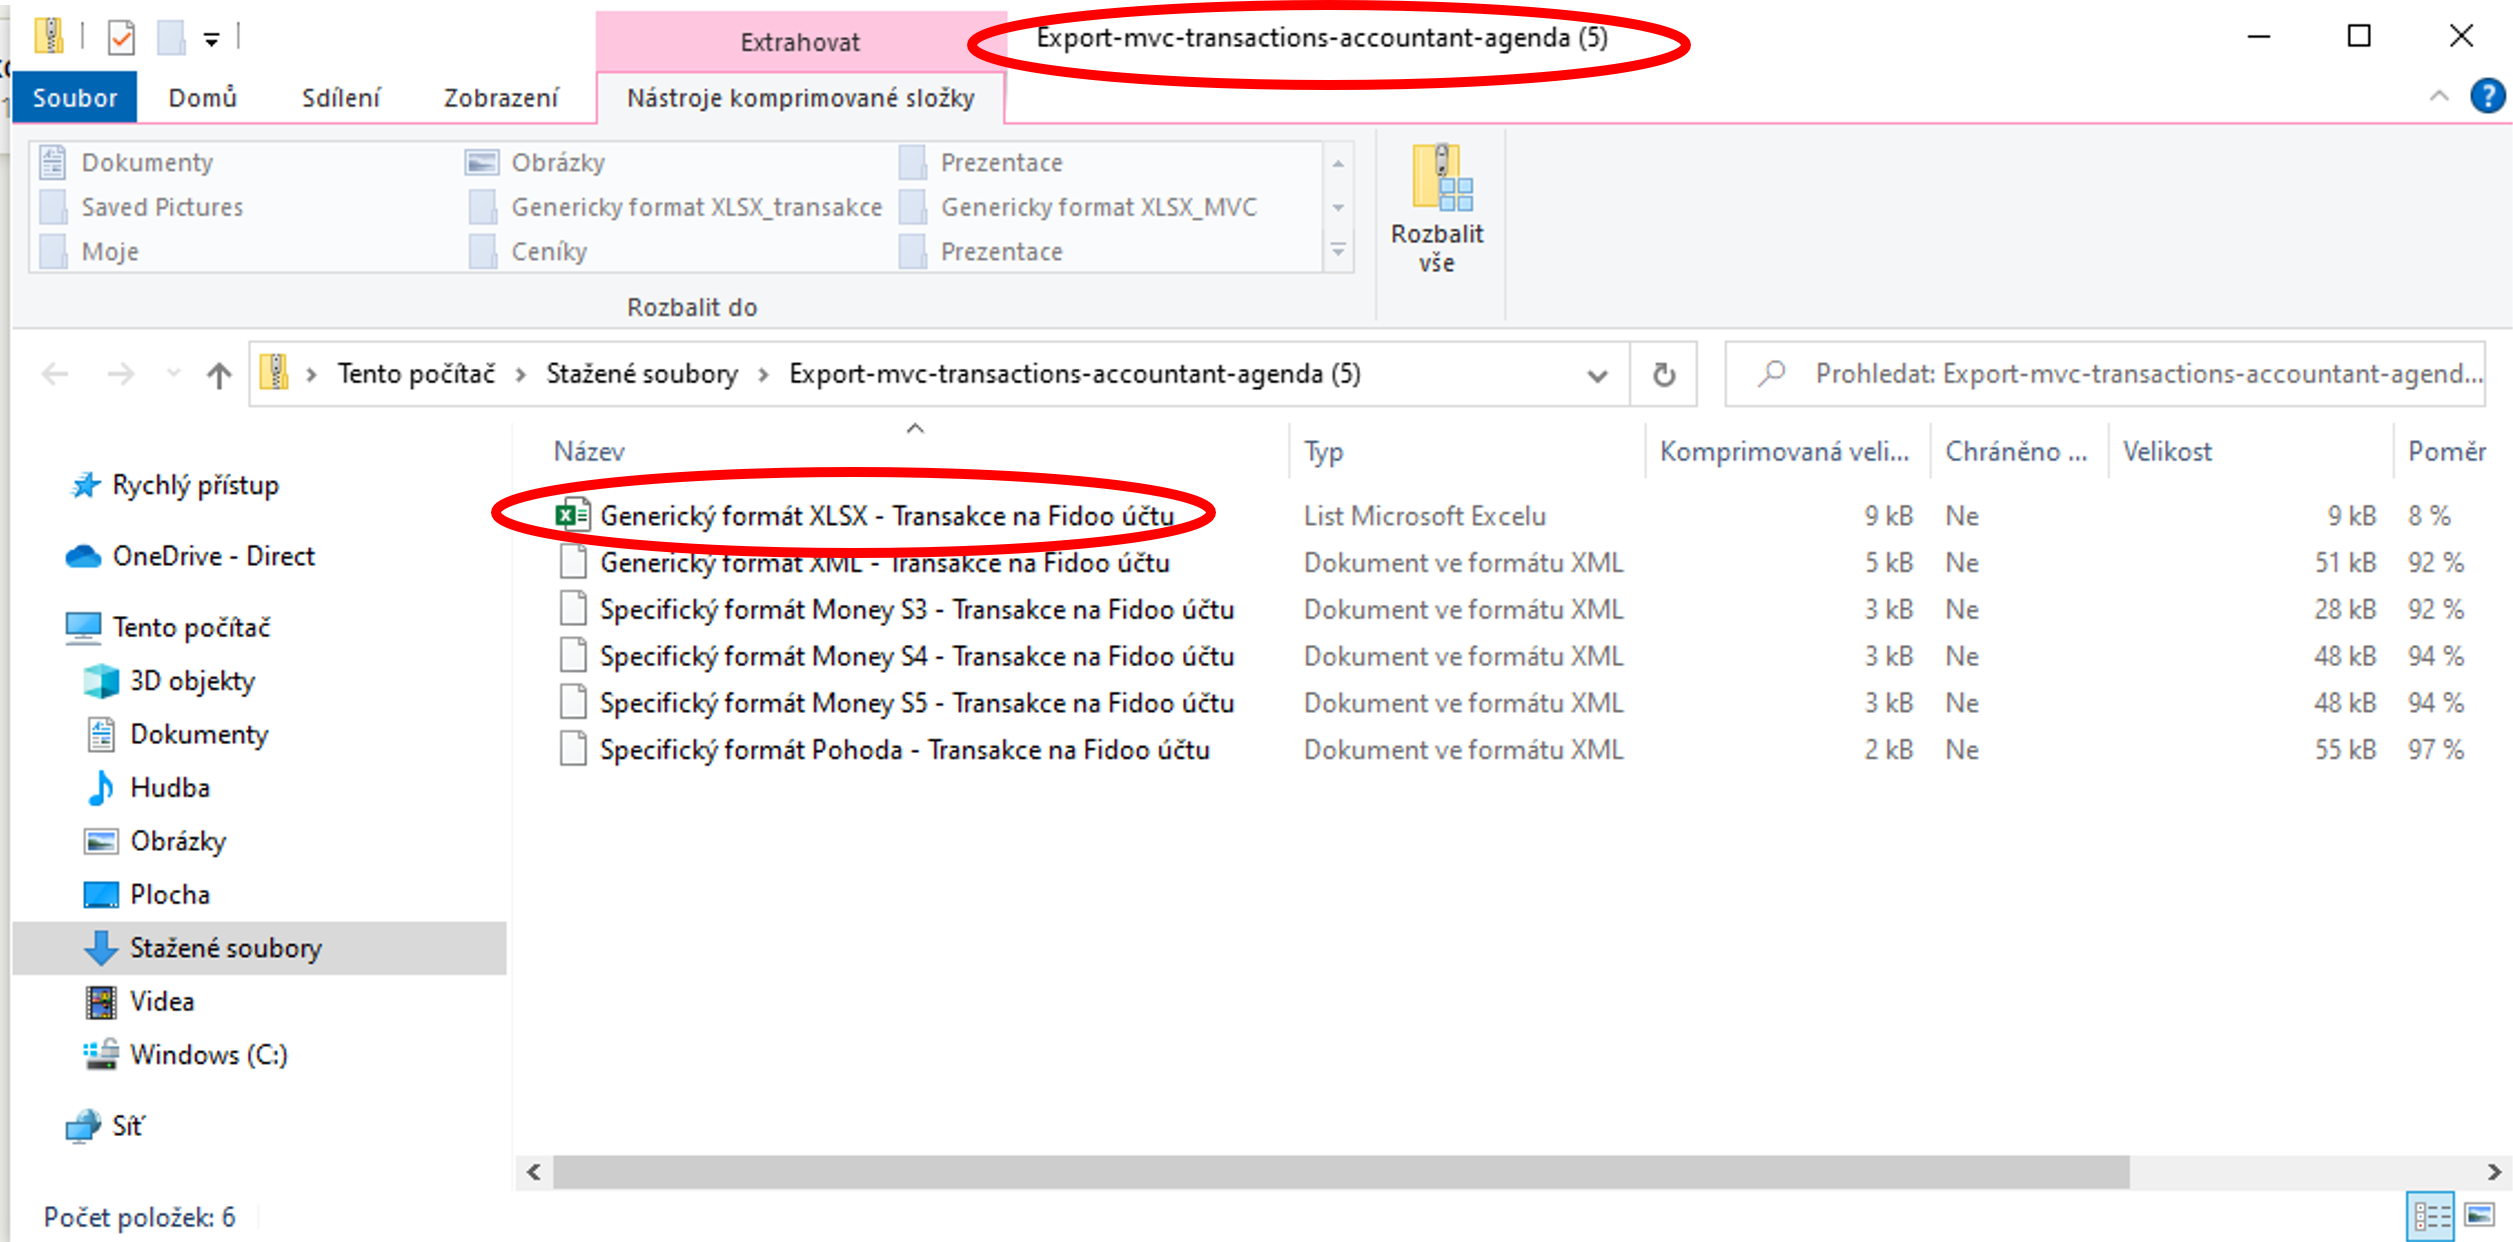Select Tento počítač in navigation pane
This screenshot has height=1242, width=2513.
[x=168, y=627]
